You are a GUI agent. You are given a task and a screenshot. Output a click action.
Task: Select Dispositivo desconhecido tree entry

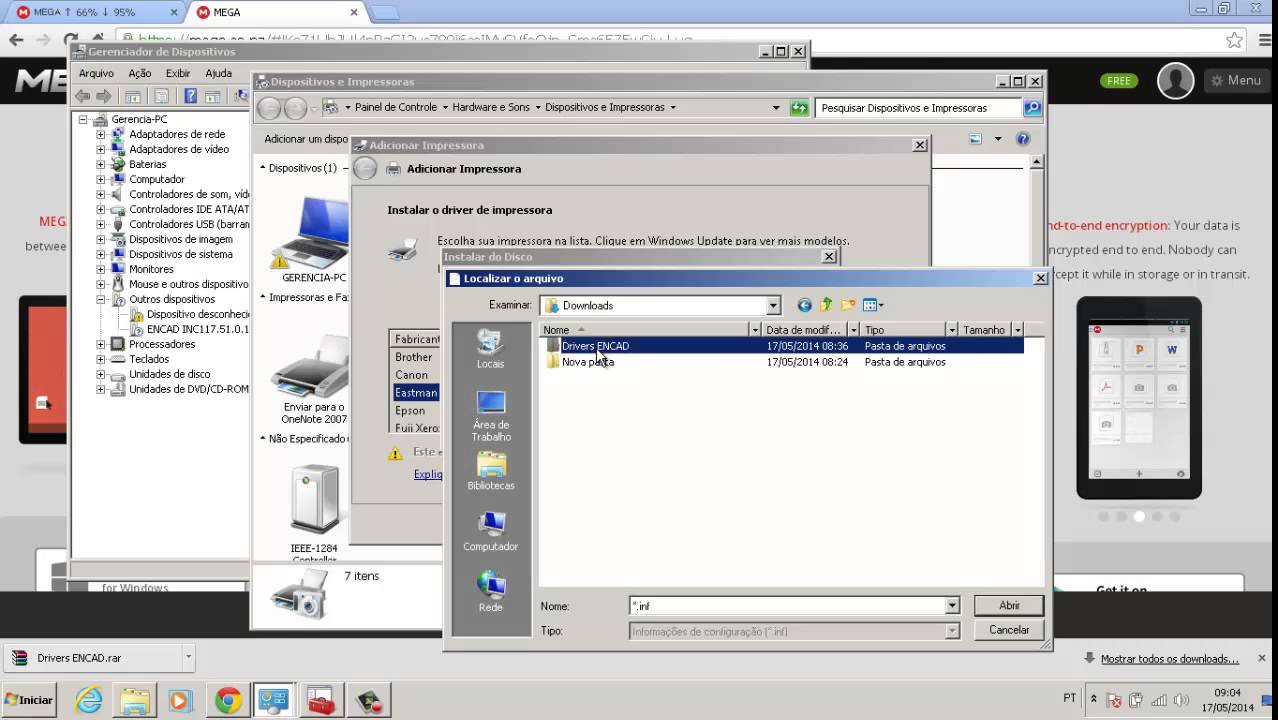click(x=197, y=314)
